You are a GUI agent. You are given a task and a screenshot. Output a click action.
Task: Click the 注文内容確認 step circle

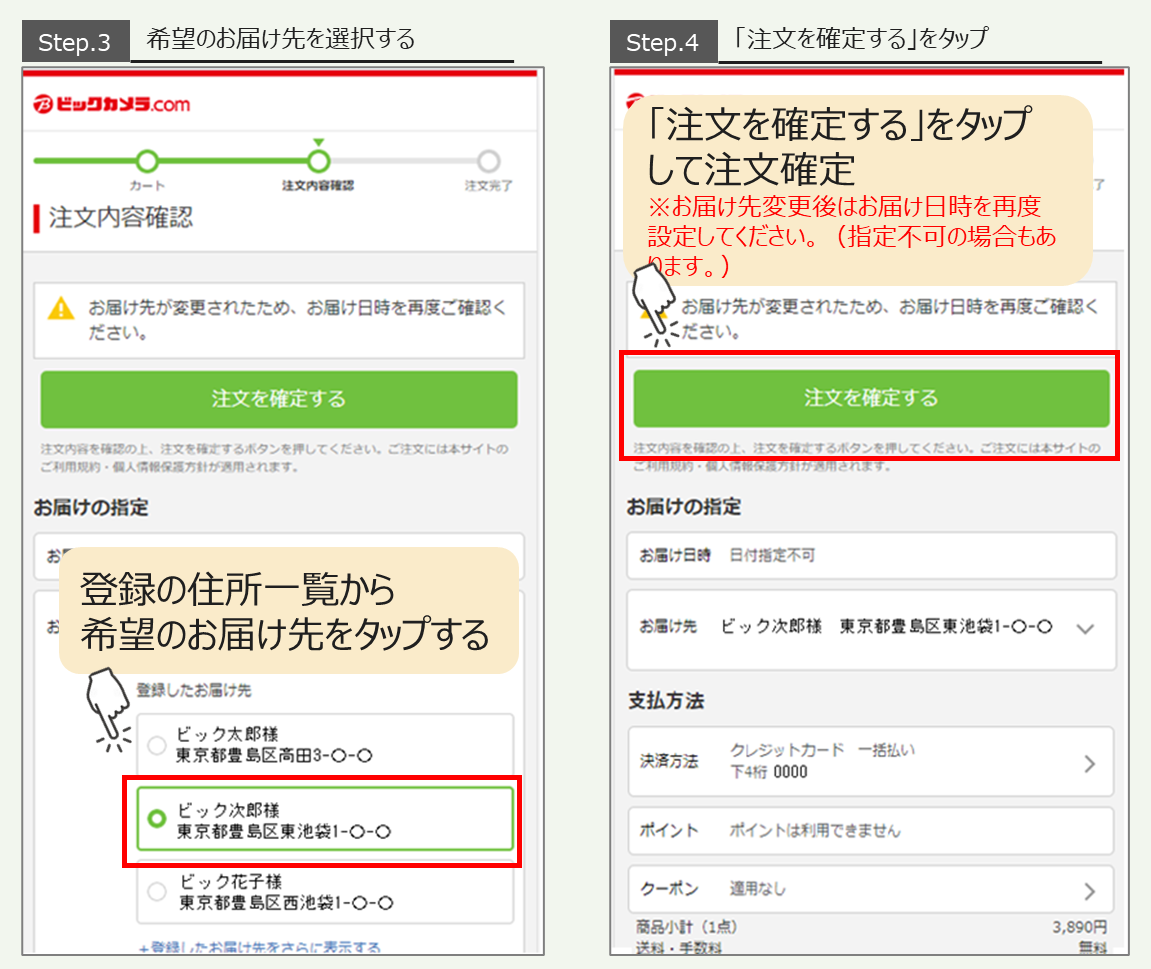(319, 160)
